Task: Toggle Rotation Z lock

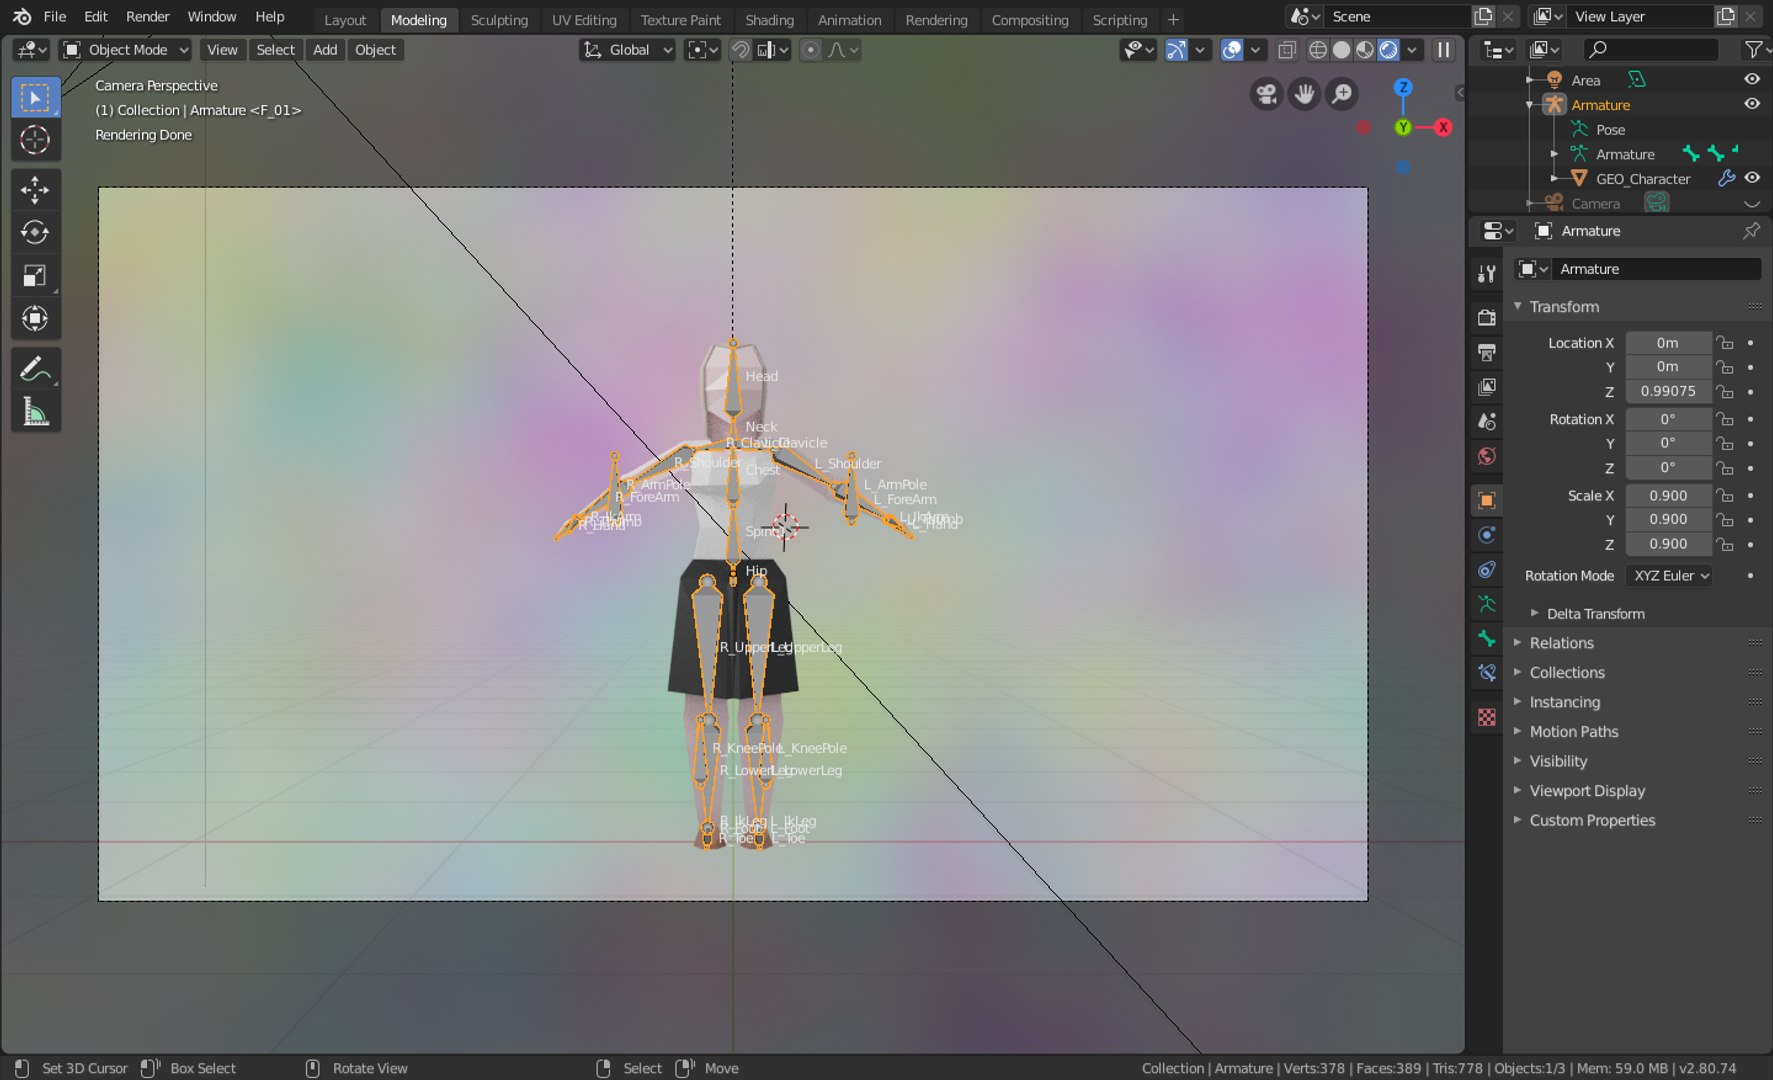Action: (1725, 468)
